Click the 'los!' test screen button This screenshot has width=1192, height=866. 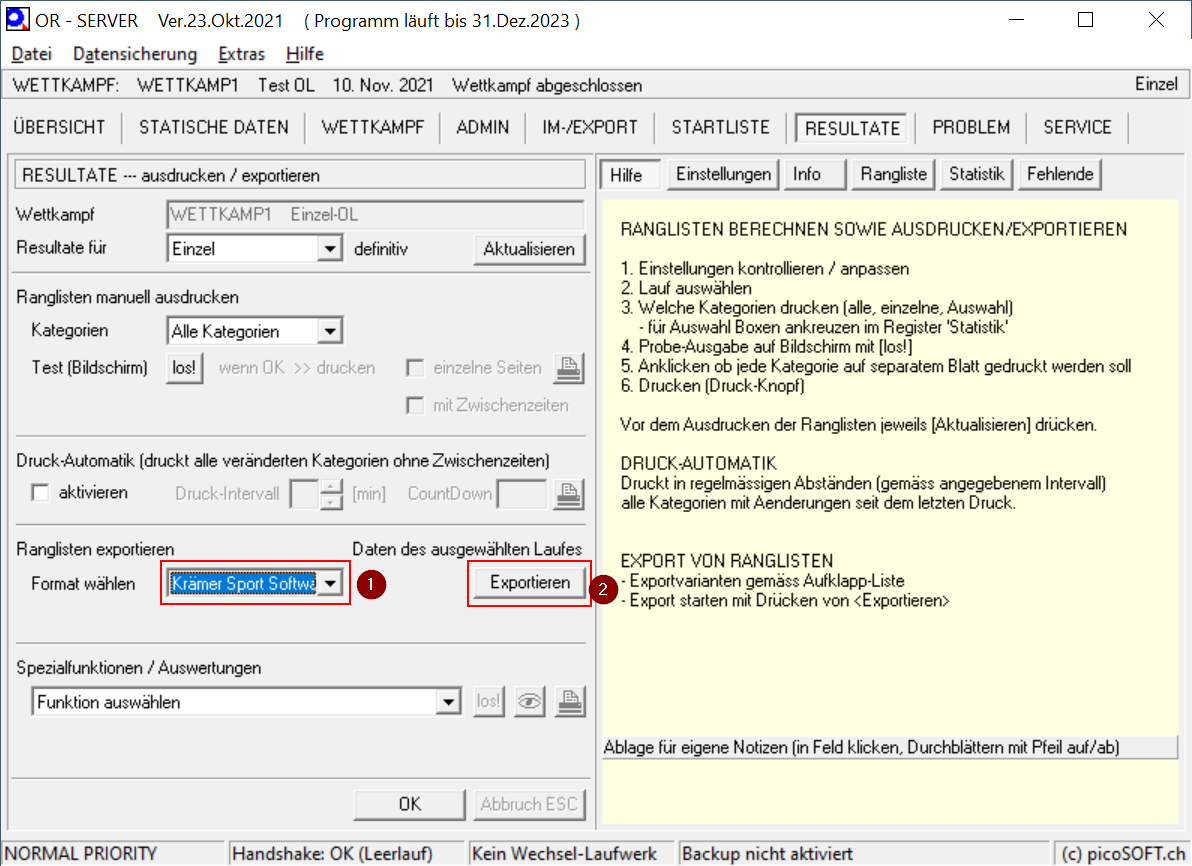(184, 368)
